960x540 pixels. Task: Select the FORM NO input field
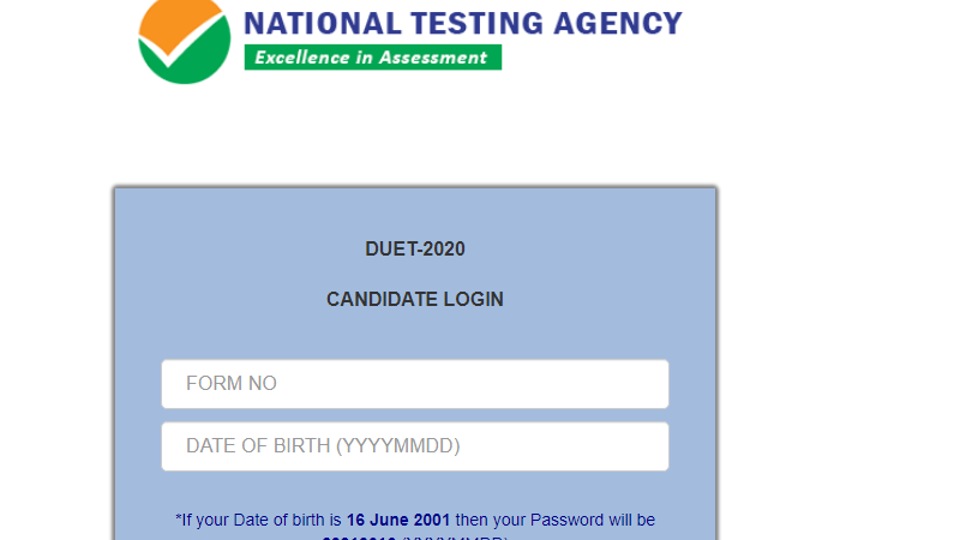415,384
